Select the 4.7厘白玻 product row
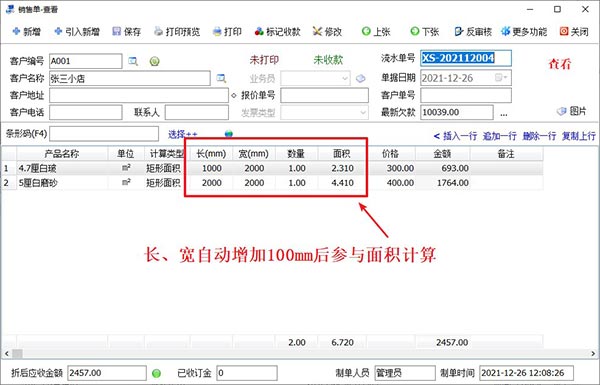Screen dimensions: 600x385 pos(272,168)
